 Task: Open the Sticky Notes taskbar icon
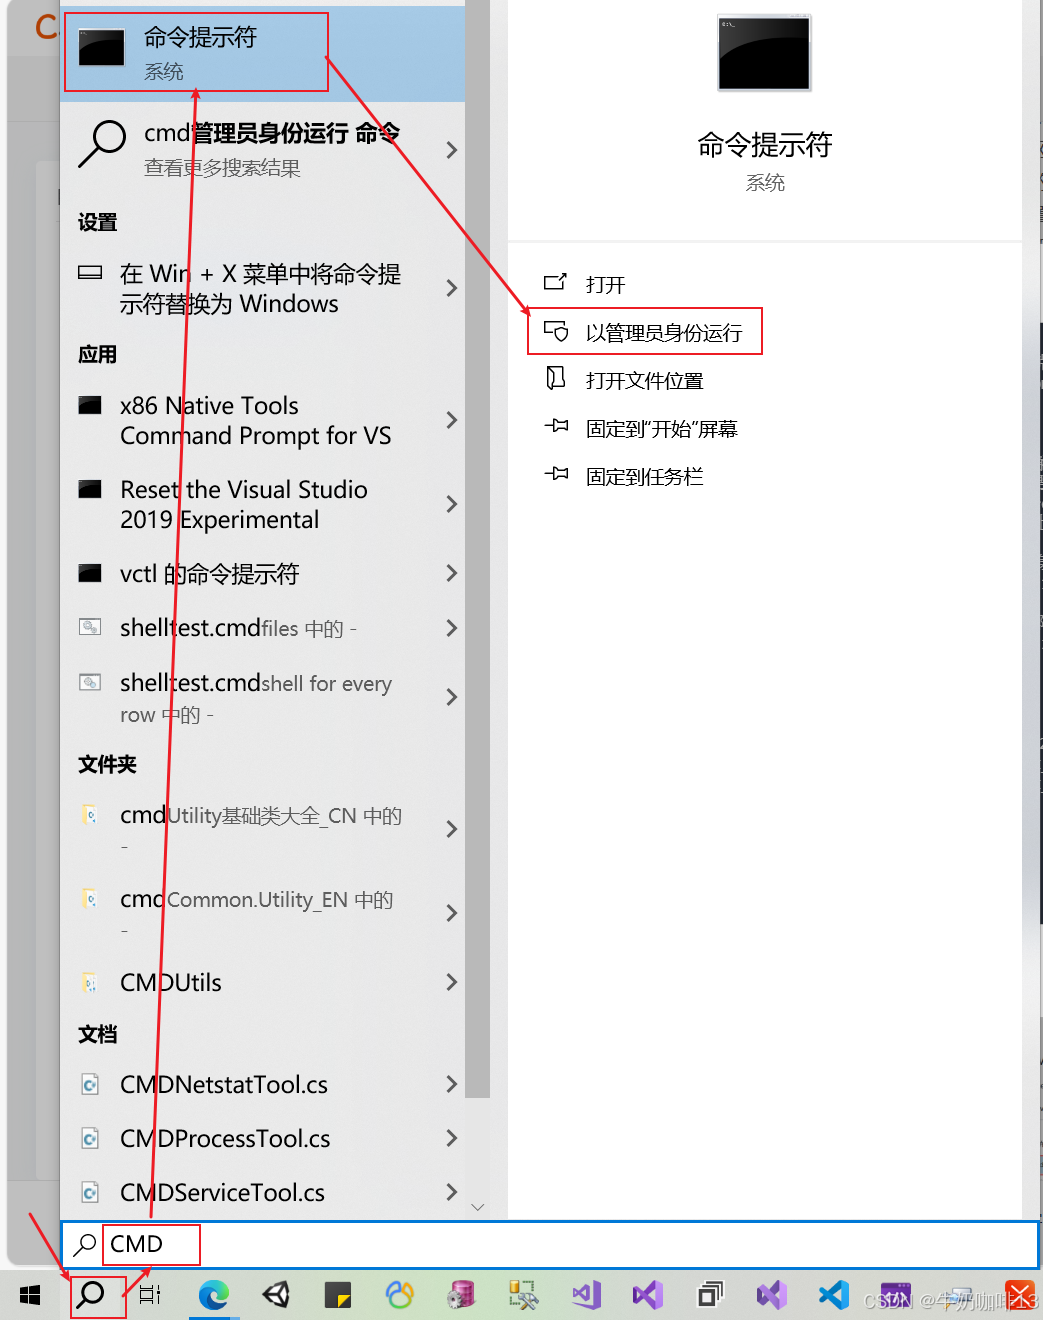[x=338, y=1296]
